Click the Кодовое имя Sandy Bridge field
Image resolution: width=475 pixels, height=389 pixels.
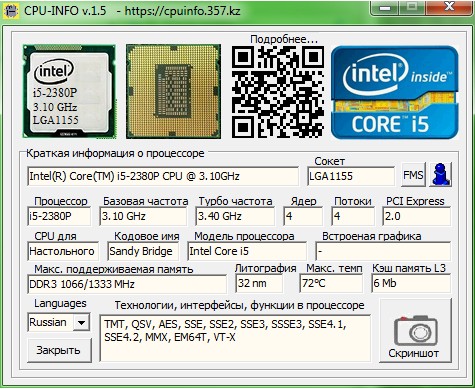[143, 251]
